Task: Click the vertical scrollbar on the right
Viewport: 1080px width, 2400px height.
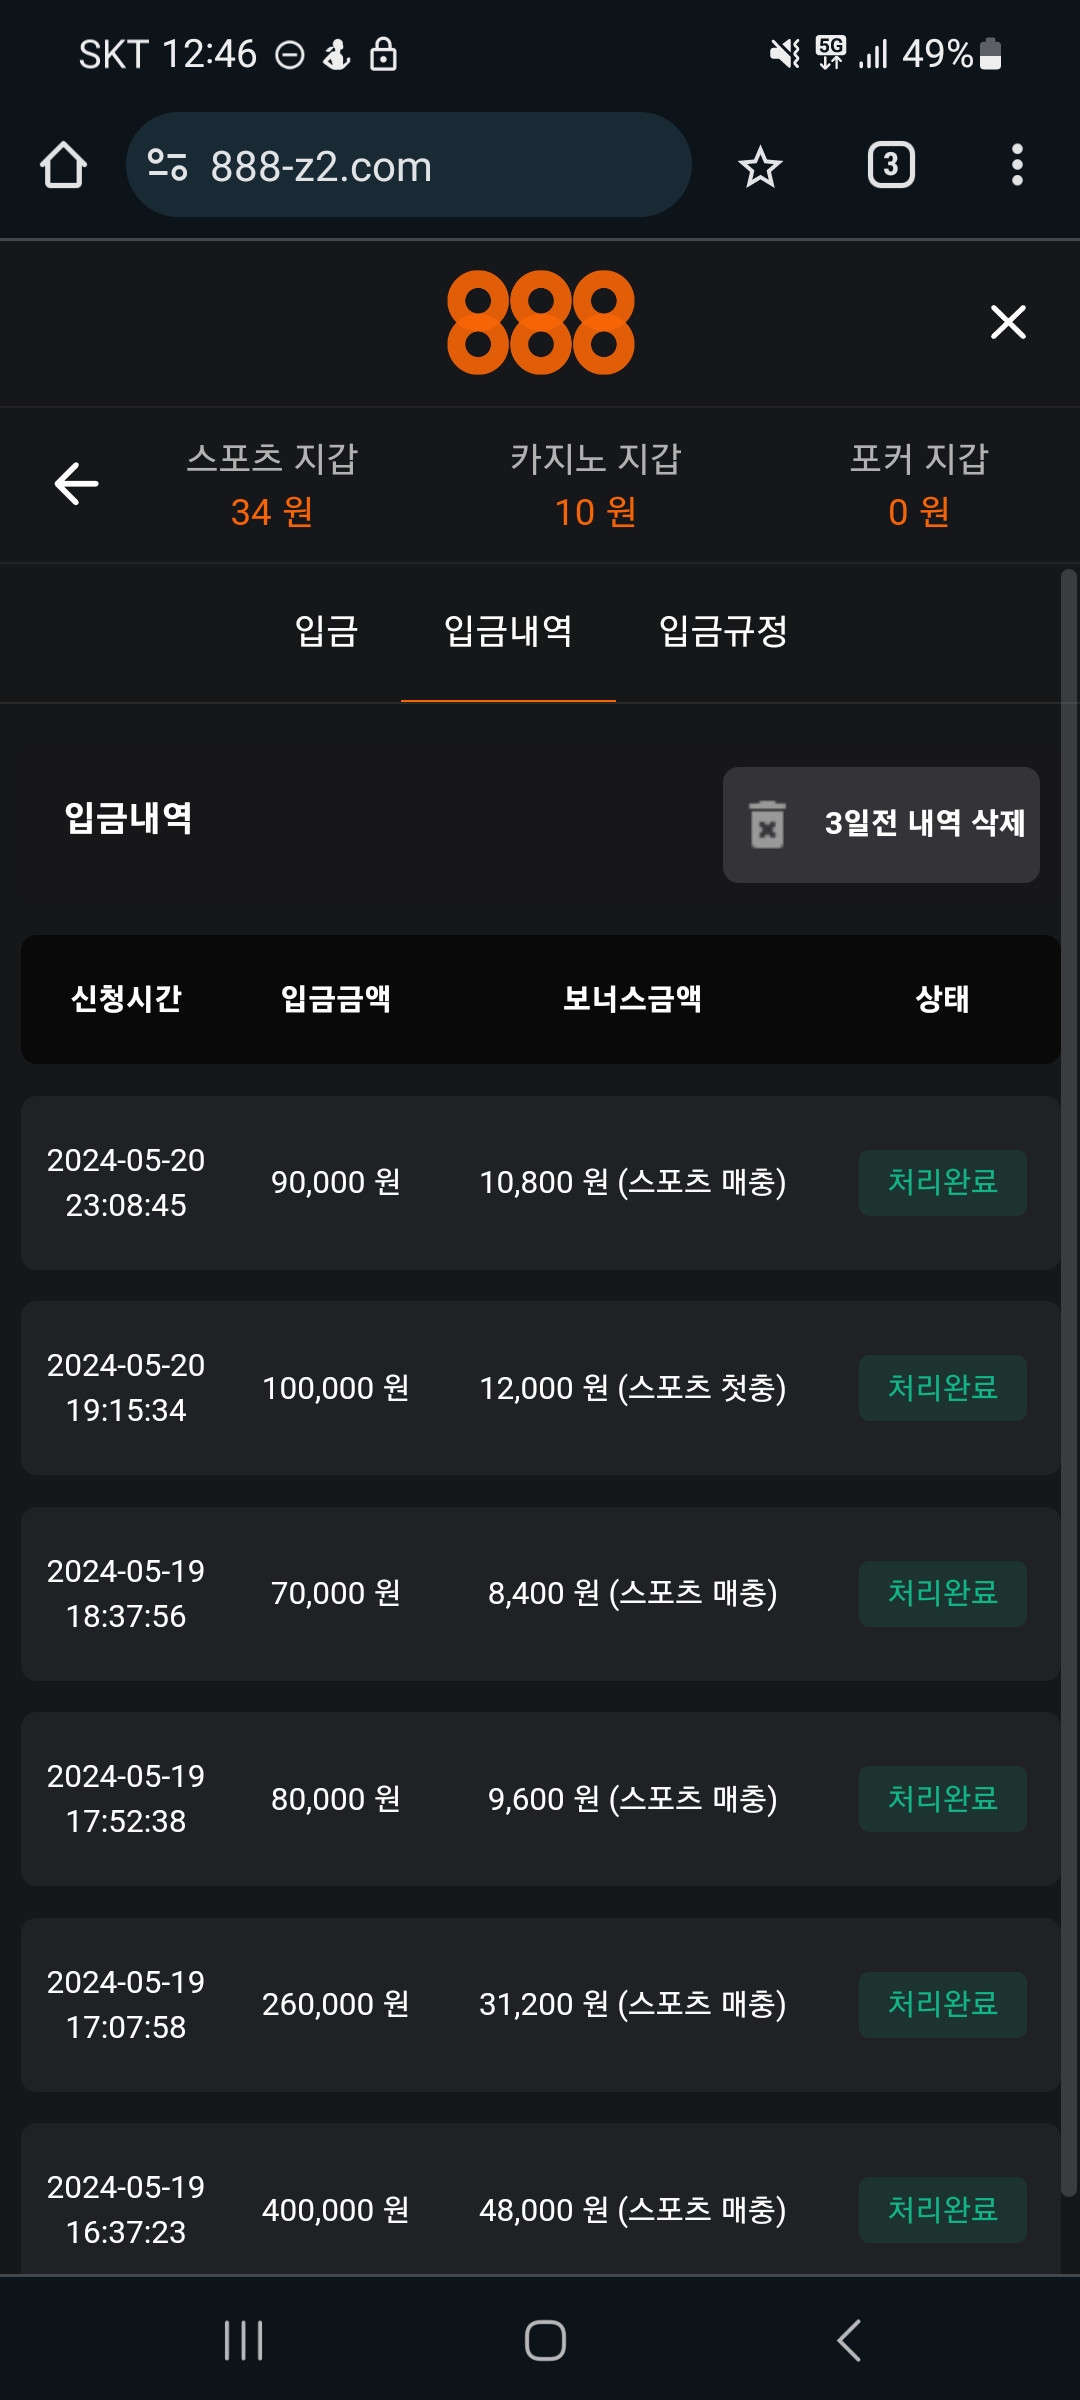Action: coord(1068,1380)
